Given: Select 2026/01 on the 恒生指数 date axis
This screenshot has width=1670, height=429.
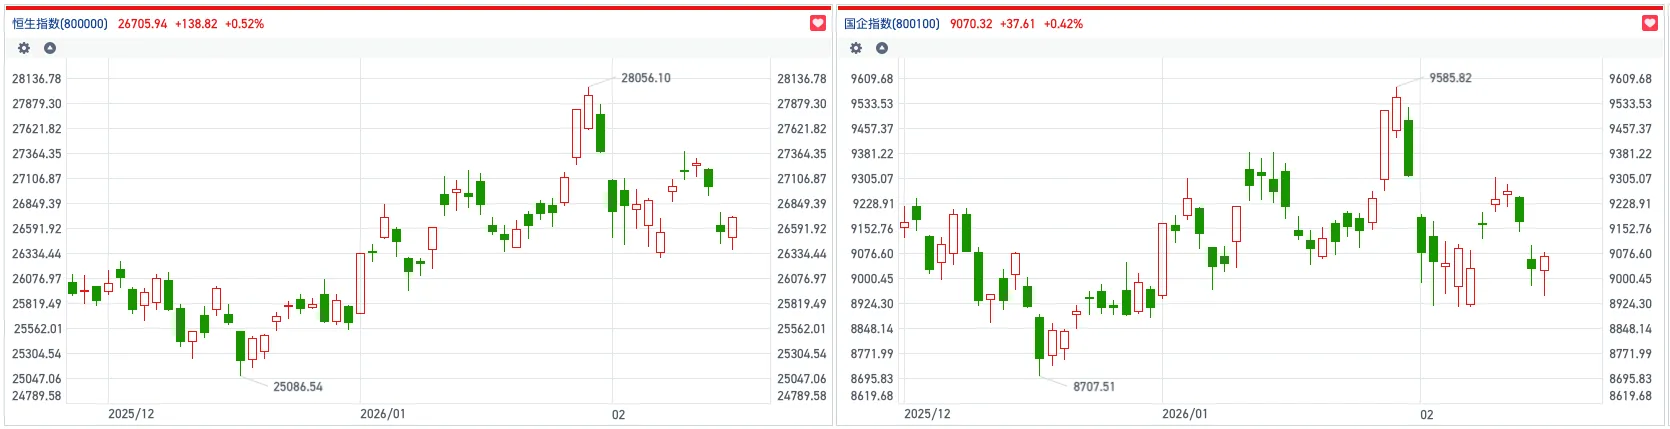Looking at the screenshot, I should click(383, 414).
